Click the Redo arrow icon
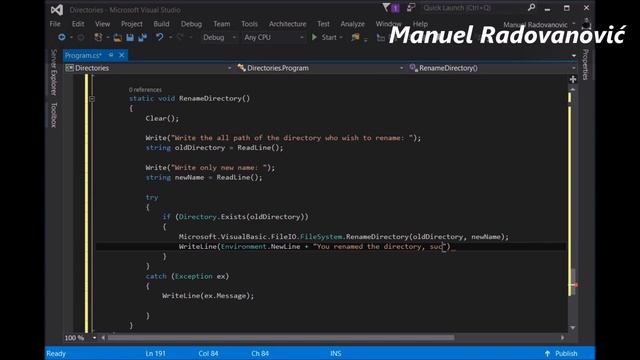 (180, 37)
